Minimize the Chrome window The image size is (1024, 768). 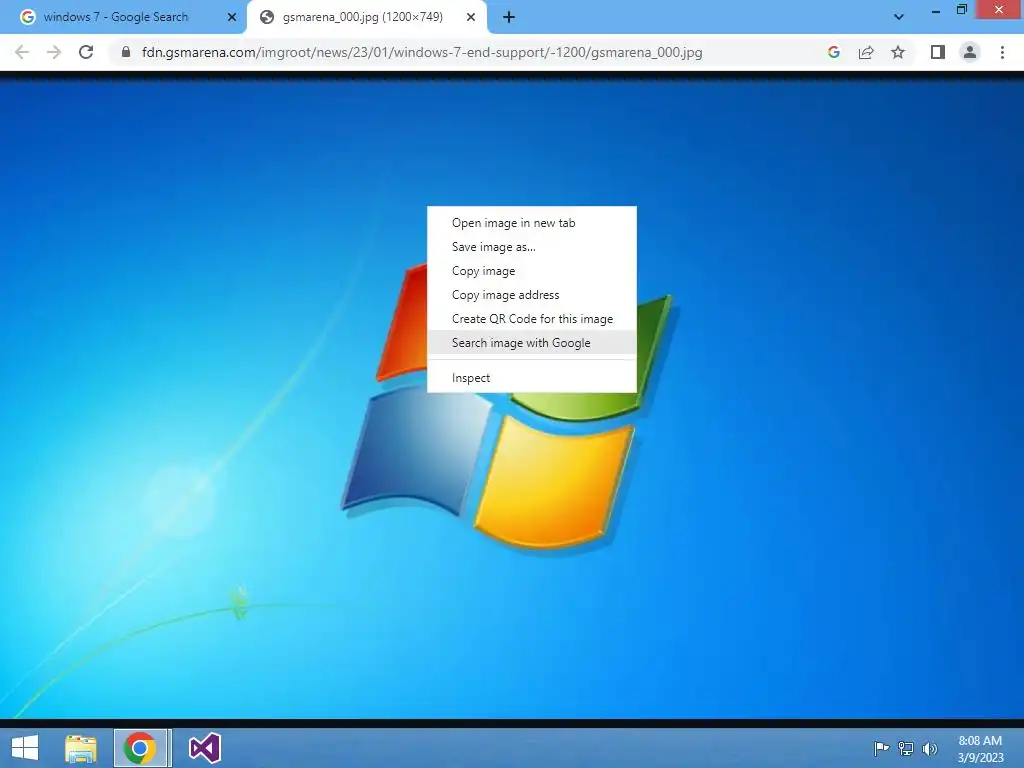click(936, 10)
